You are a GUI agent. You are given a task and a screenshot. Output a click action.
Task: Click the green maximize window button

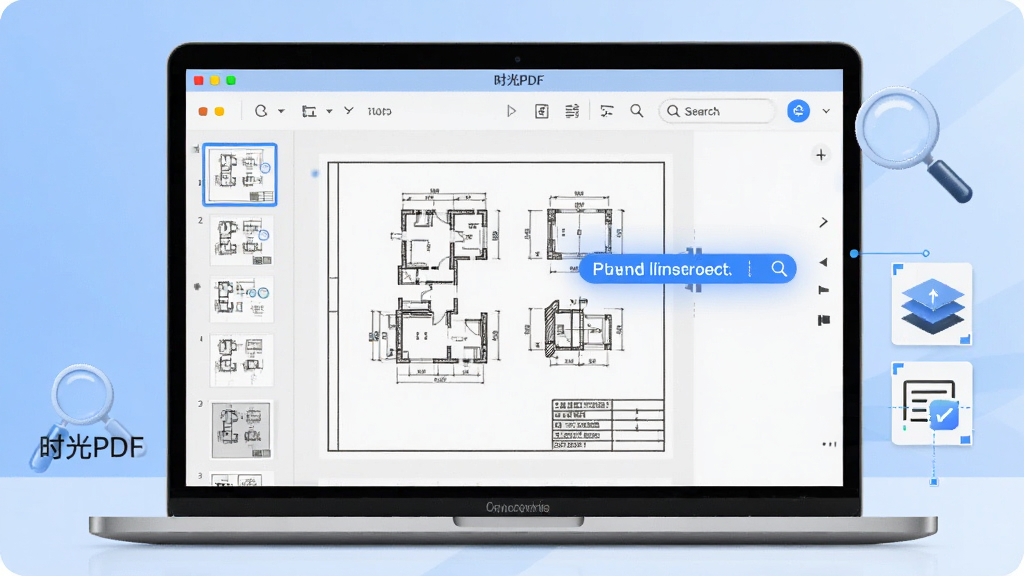(231, 80)
